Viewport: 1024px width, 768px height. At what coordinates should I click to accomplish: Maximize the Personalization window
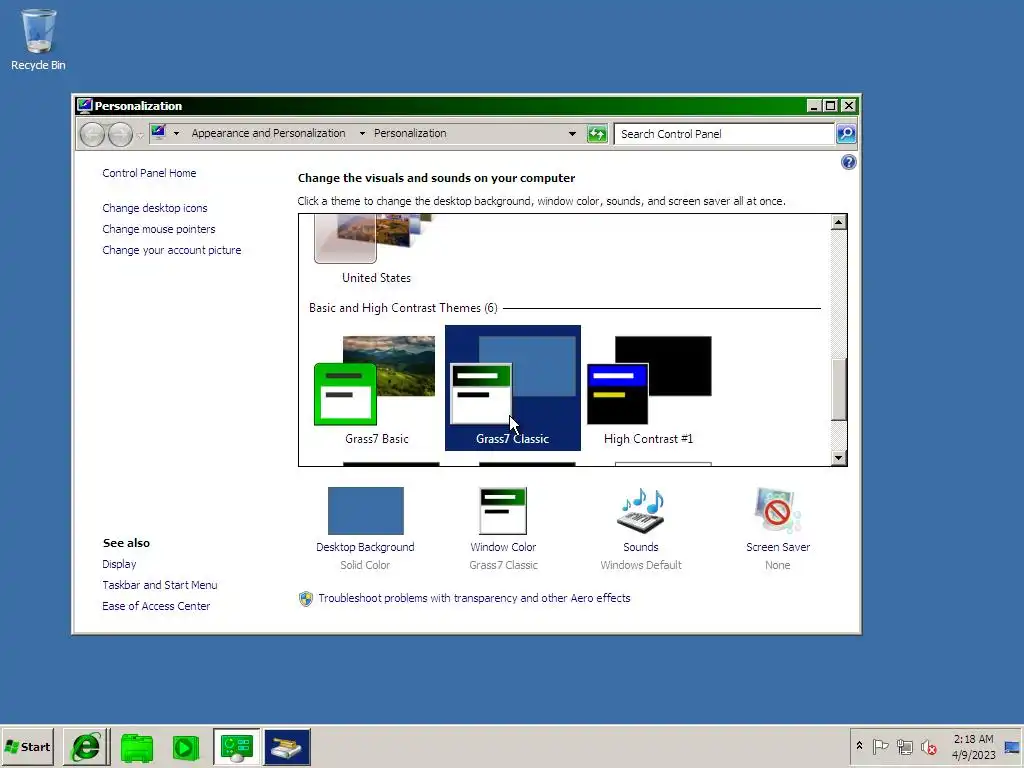coord(831,106)
